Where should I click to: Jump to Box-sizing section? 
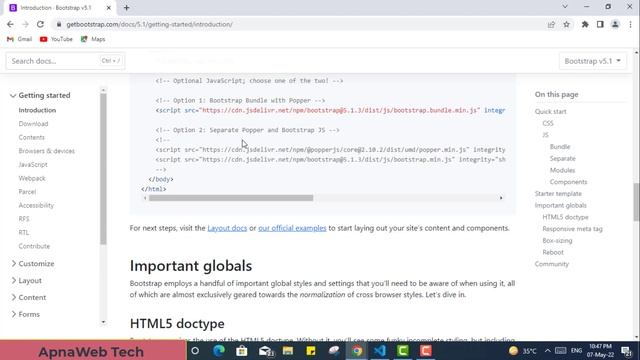tap(557, 241)
